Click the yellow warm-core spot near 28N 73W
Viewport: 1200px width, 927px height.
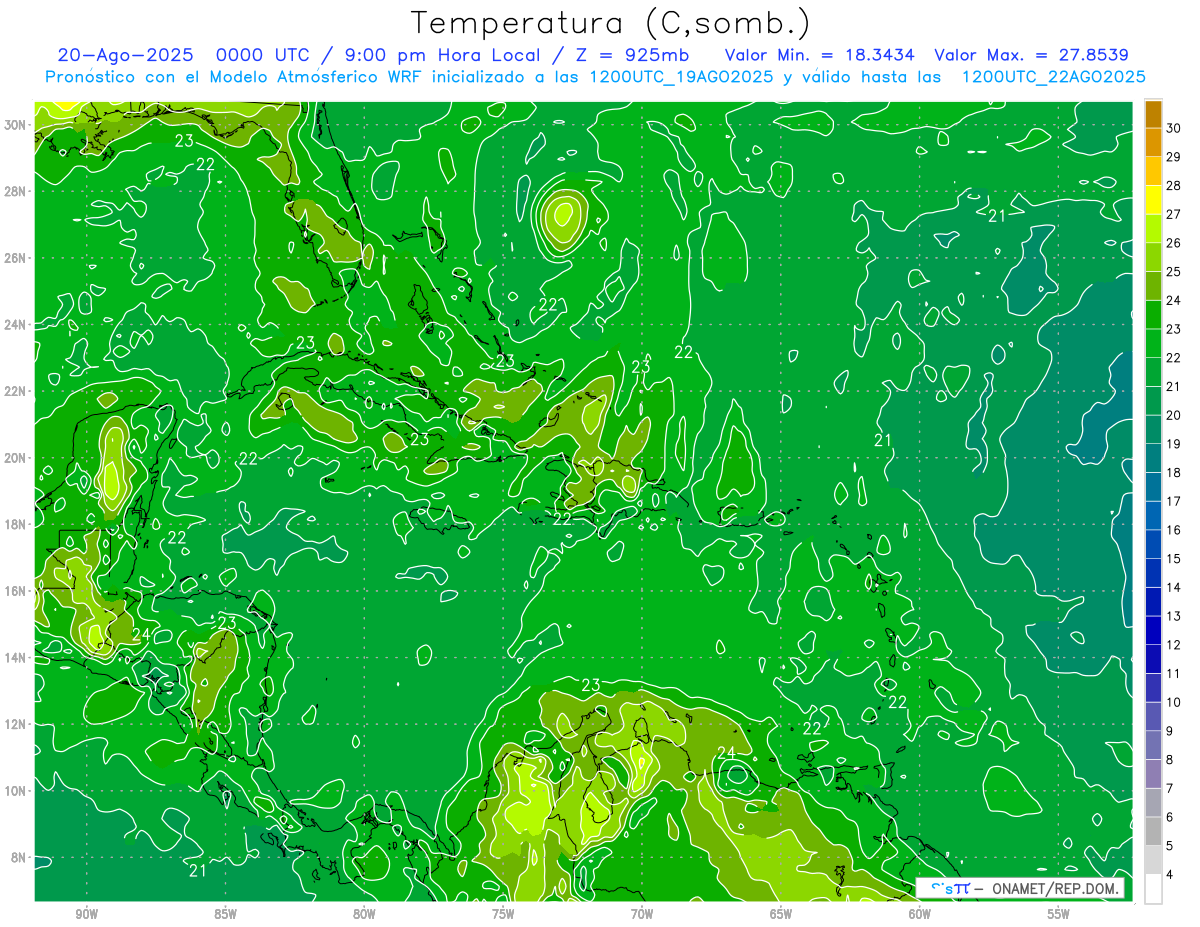(563, 213)
